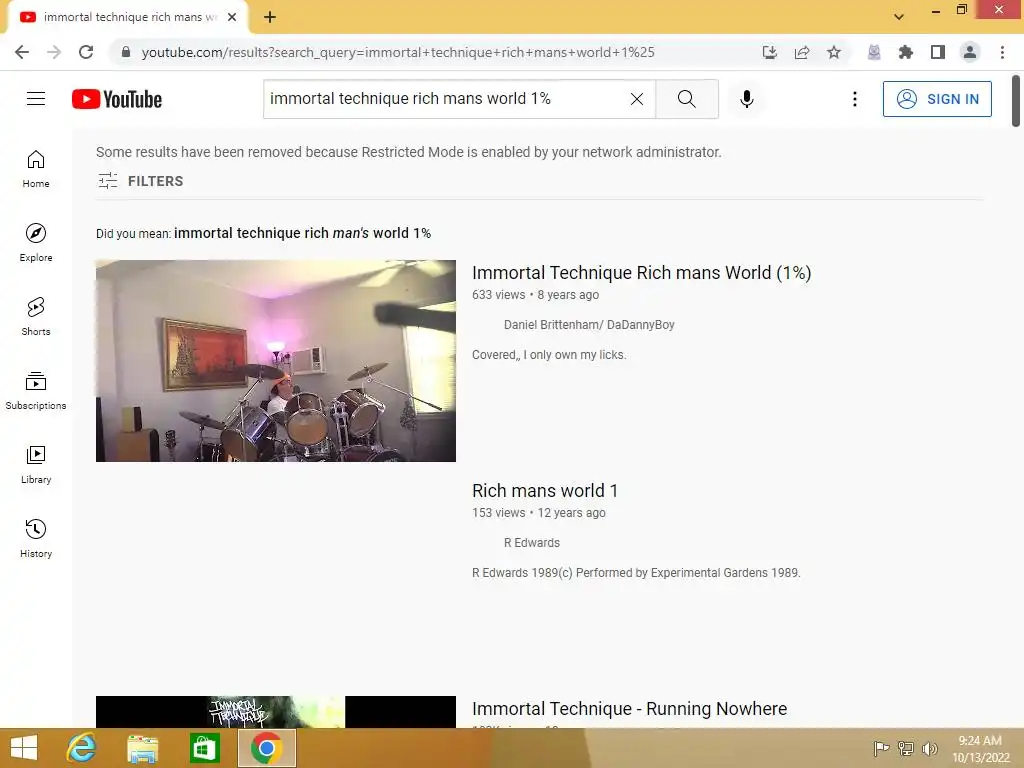Viewport: 1024px width, 768px height.
Task: Visit the R Edwards channel
Action: click(x=532, y=543)
